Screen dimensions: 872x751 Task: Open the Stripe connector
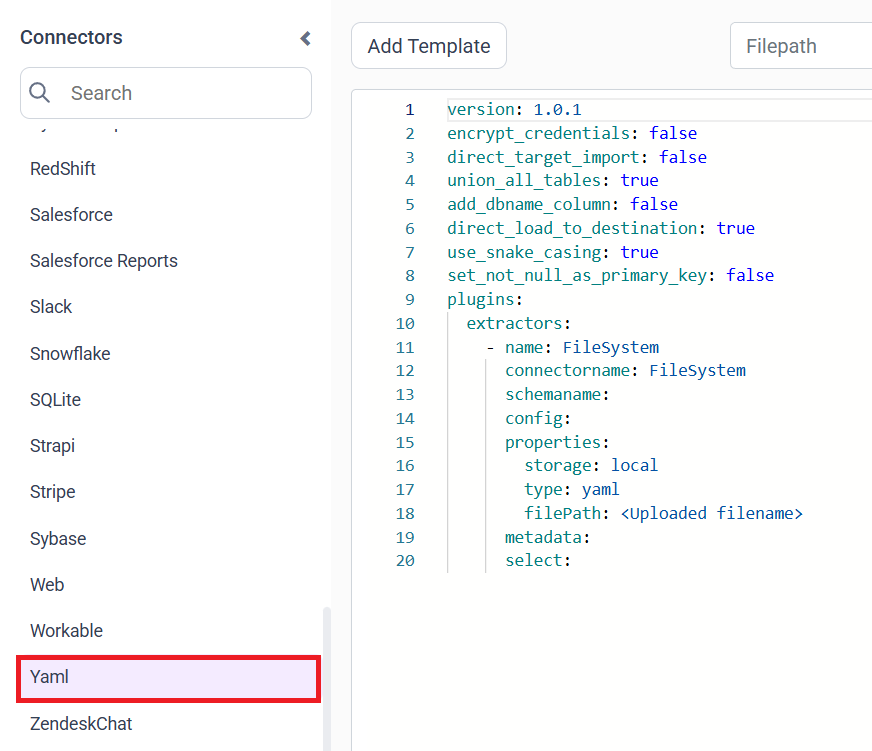click(x=52, y=491)
